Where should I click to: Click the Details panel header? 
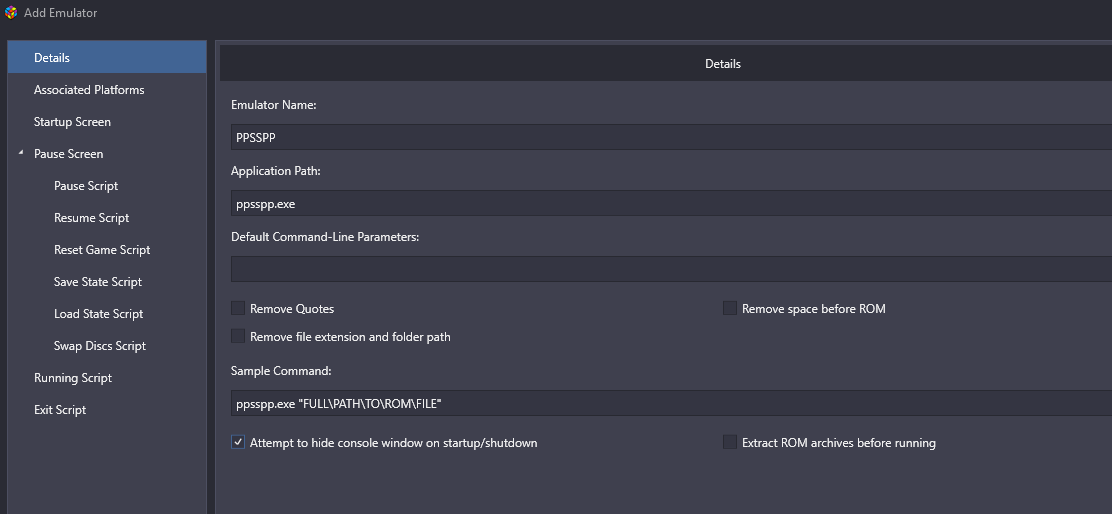pyautogui.click(x=666, y=64)
